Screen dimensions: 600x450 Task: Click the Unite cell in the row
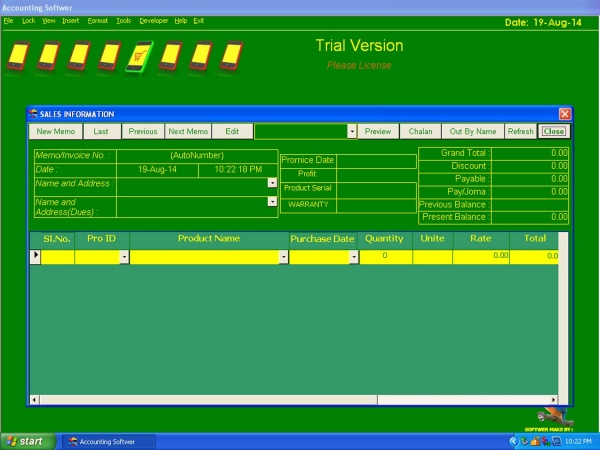[x=432, y=256]
